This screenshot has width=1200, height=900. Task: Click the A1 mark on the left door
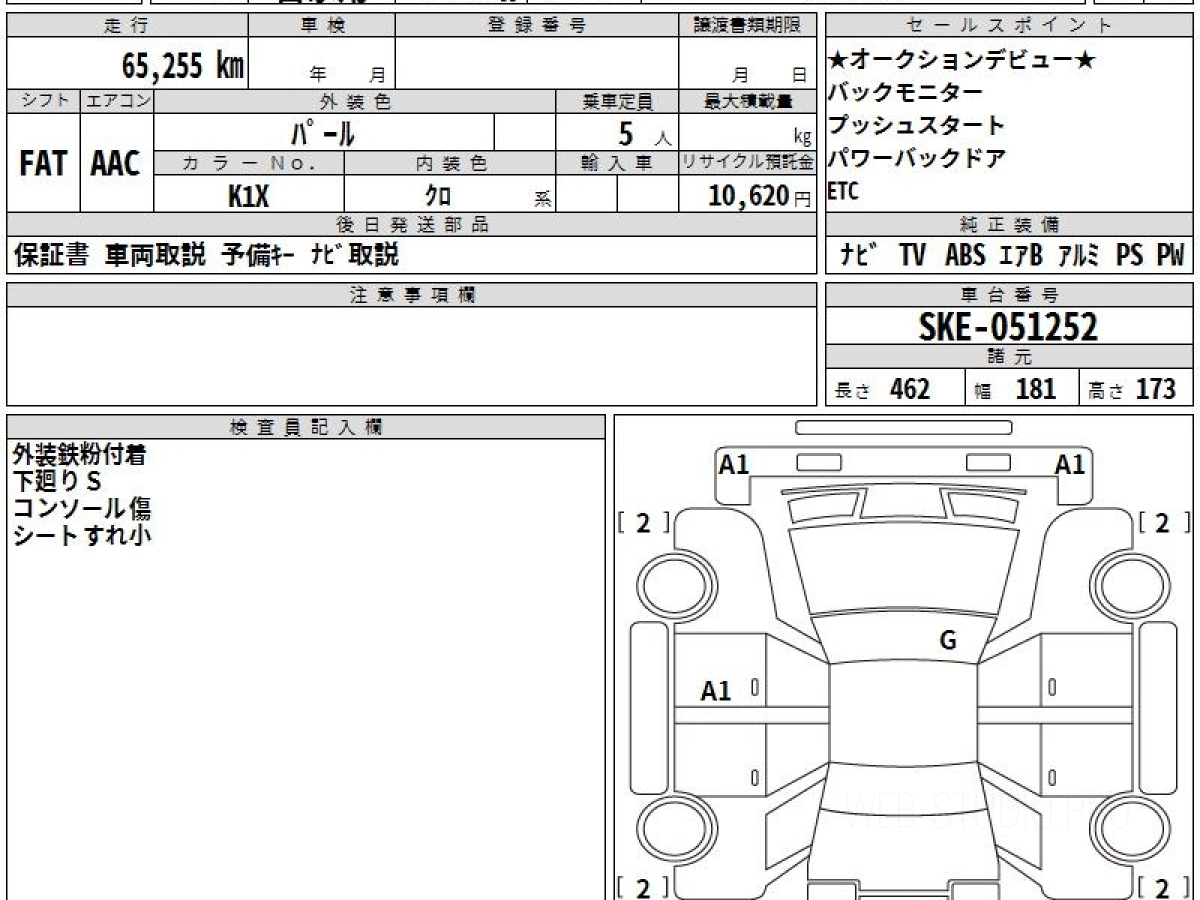coord(716,690)
